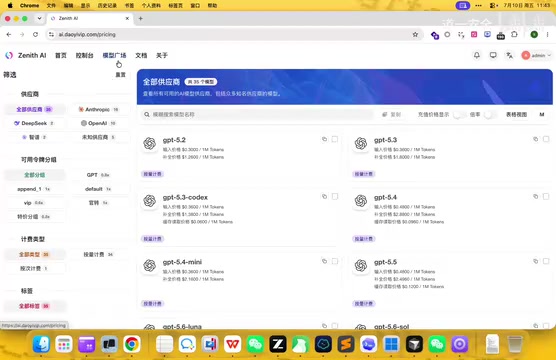Click the Chrome address bar URL
556x360 pixels.
[x=87, y=34]
